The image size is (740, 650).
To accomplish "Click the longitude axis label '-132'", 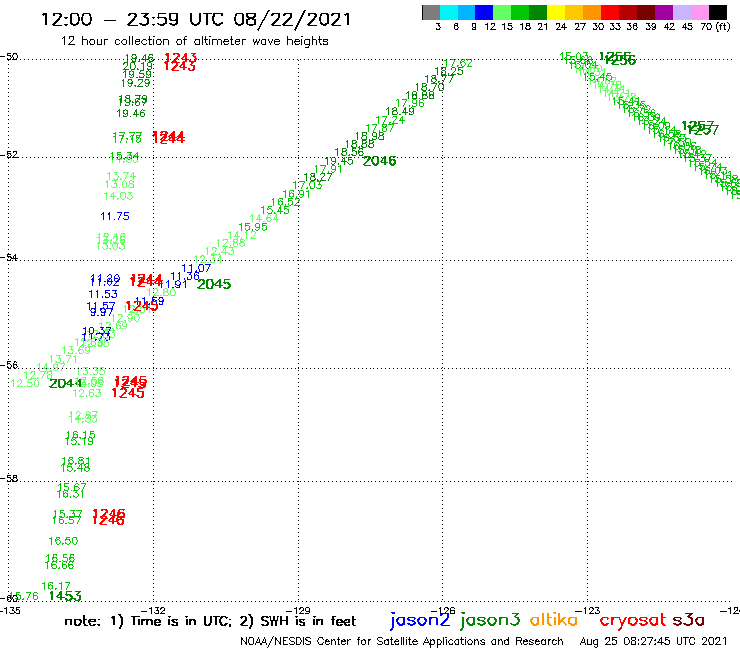I will point(153,611).
